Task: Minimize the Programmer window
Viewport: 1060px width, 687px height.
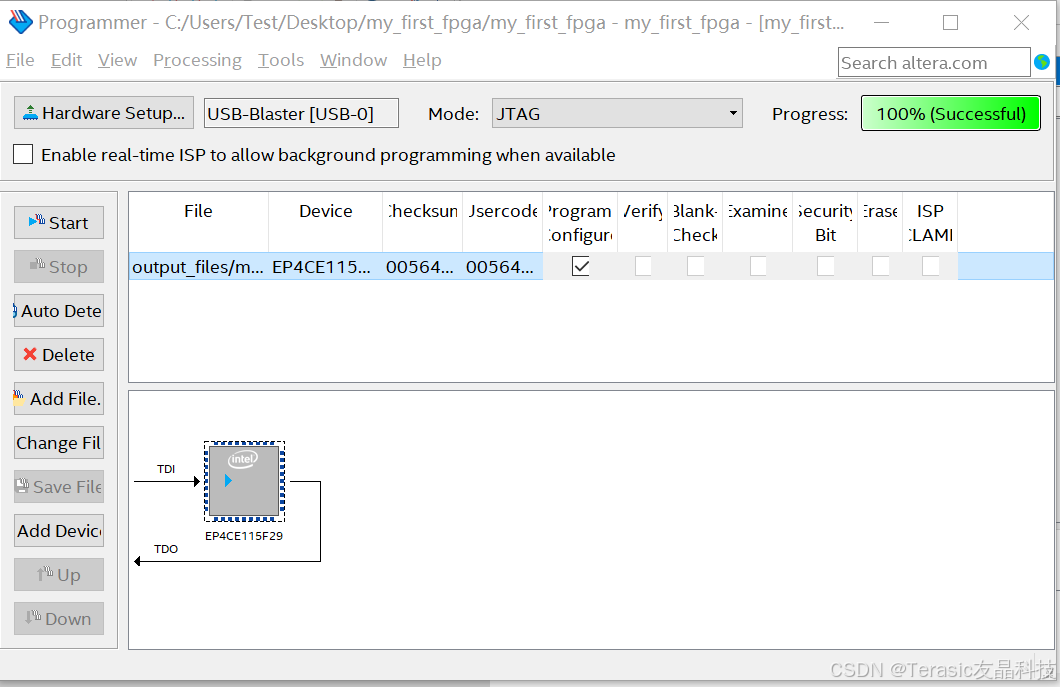Action: (x=881, y=22)
